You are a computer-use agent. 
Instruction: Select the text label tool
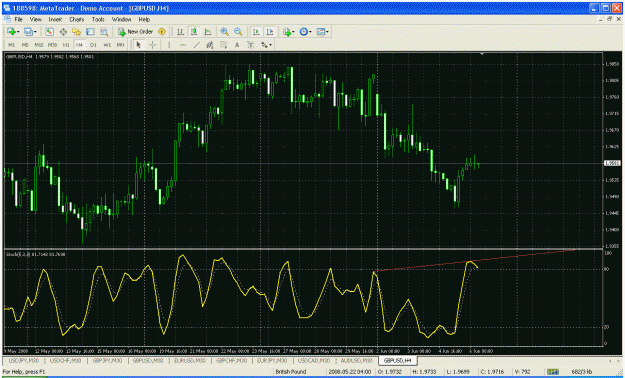pyautogui.click(x=250, y=45)
